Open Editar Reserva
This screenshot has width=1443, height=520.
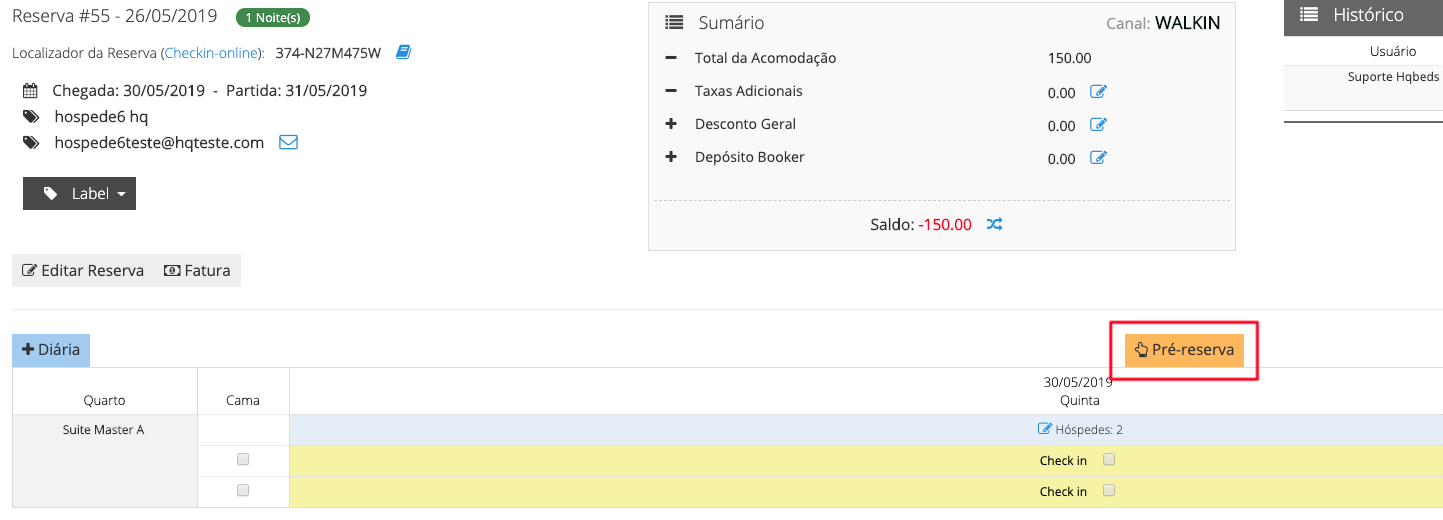pos(83,271)
